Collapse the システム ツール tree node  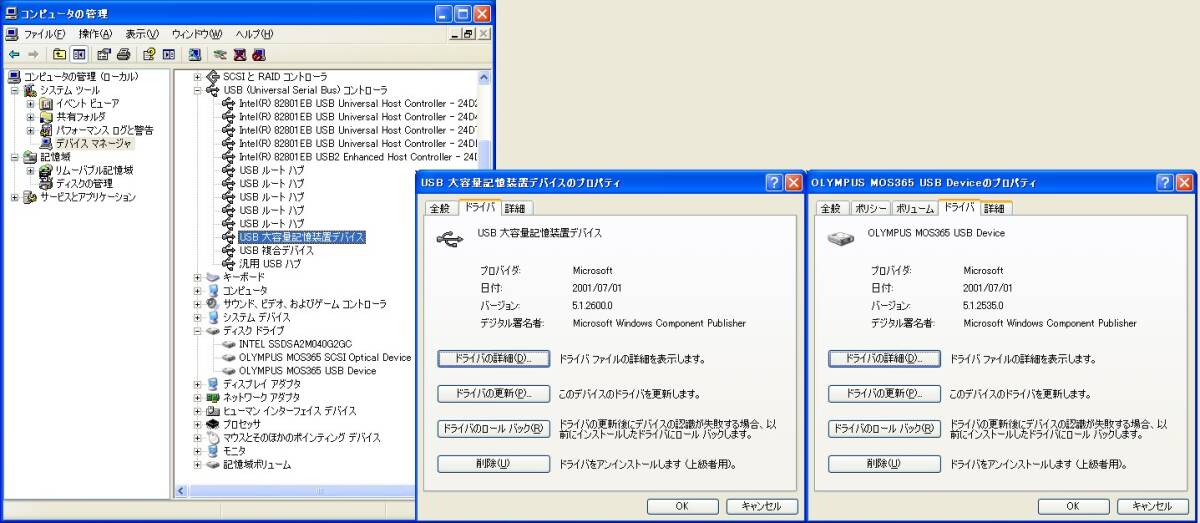coord(15,90)
